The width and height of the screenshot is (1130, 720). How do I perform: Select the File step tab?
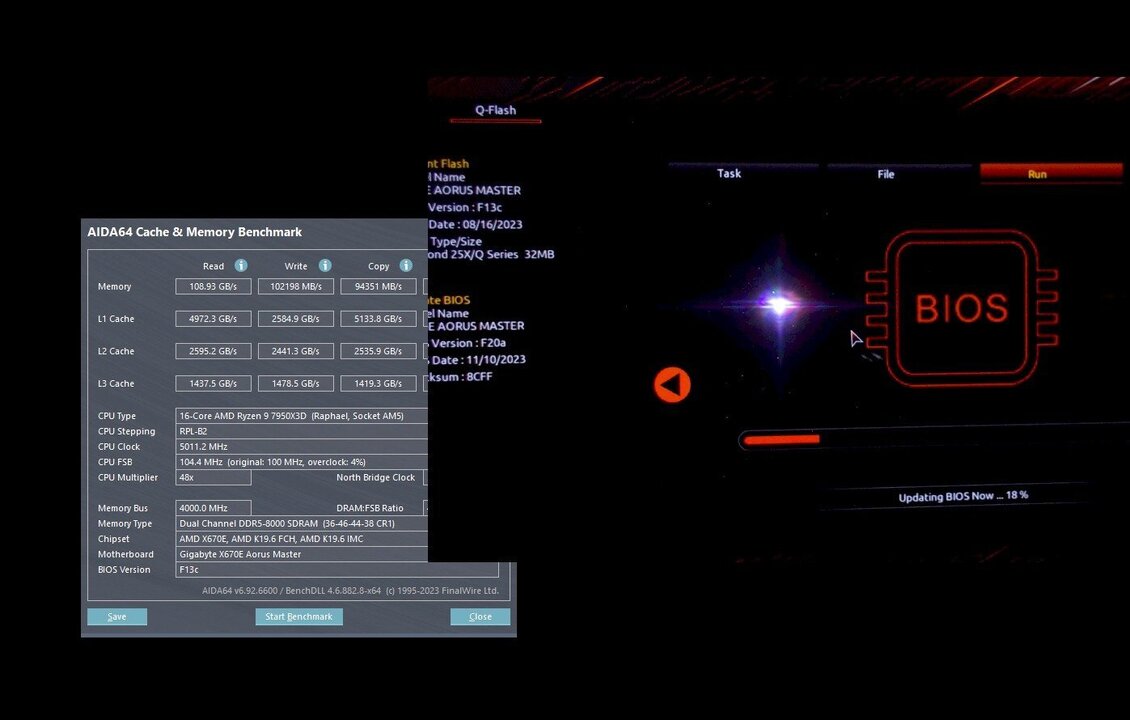[x=885, y=174]
